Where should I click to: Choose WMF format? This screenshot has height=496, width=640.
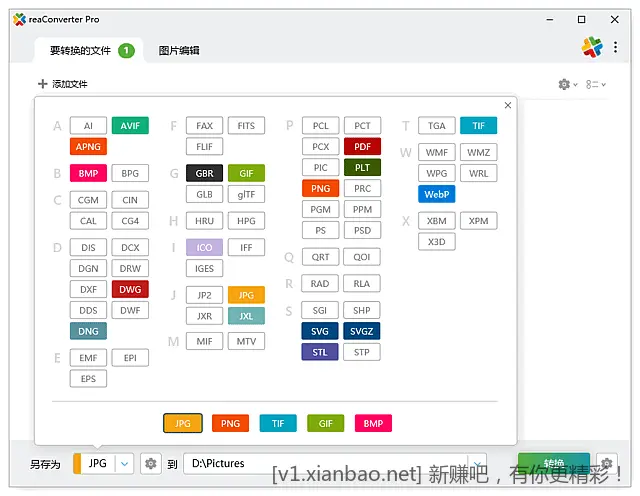point(437,152)
